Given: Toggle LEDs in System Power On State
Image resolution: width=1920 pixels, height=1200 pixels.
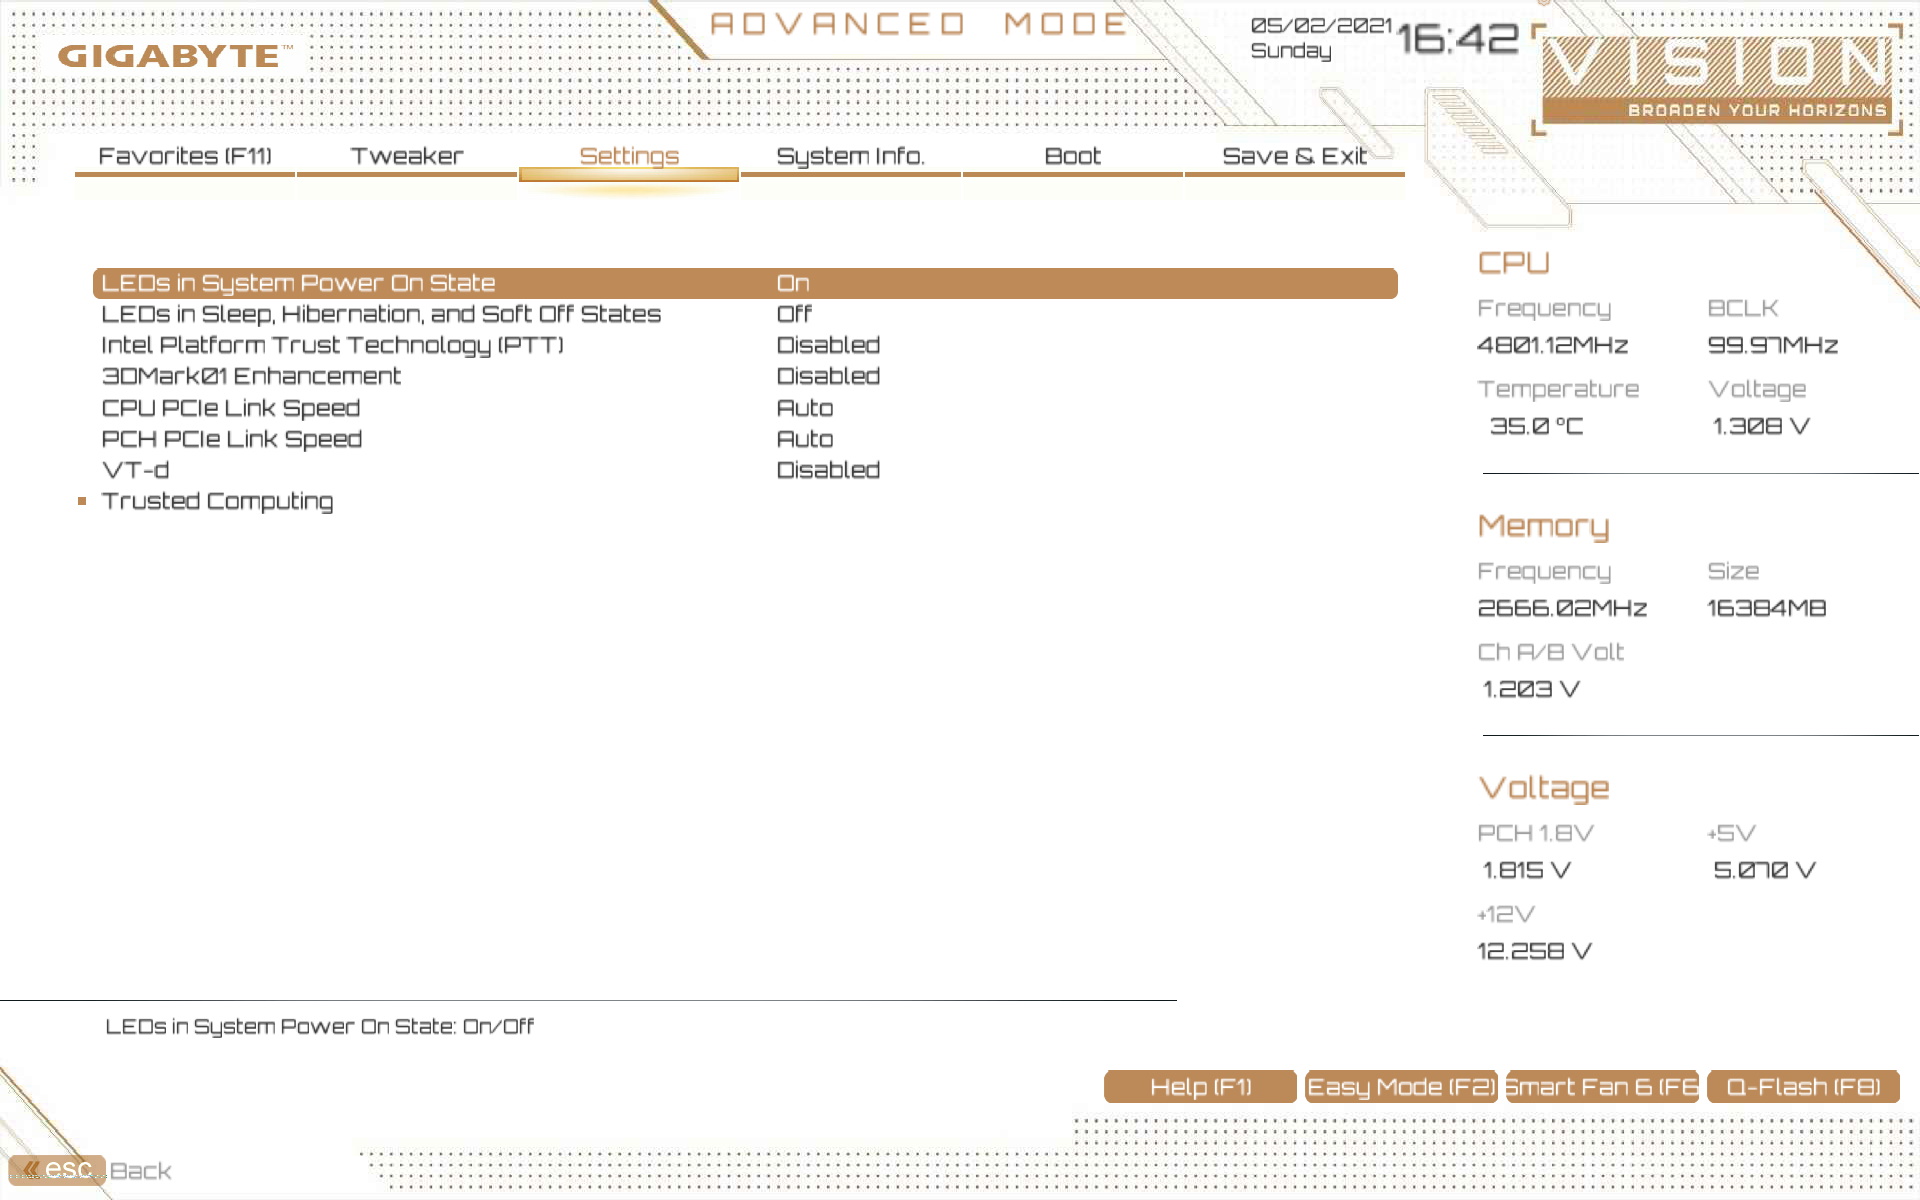Looking at the screenshot, I should (792, 283).
